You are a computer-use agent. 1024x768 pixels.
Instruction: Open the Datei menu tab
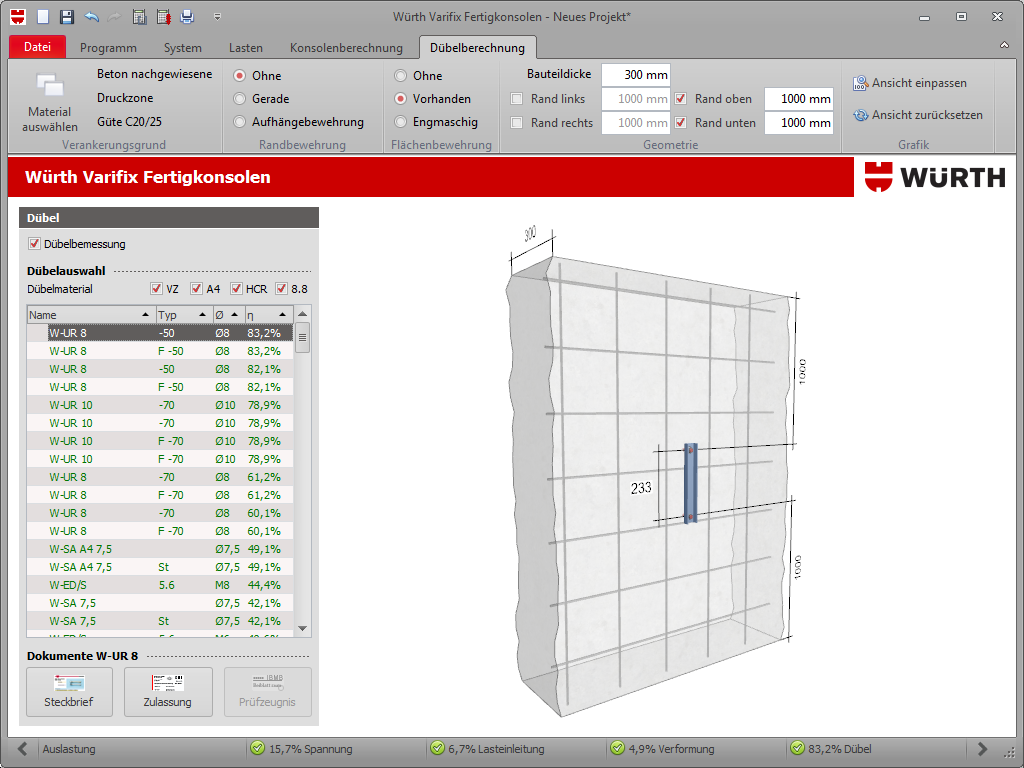37,47
